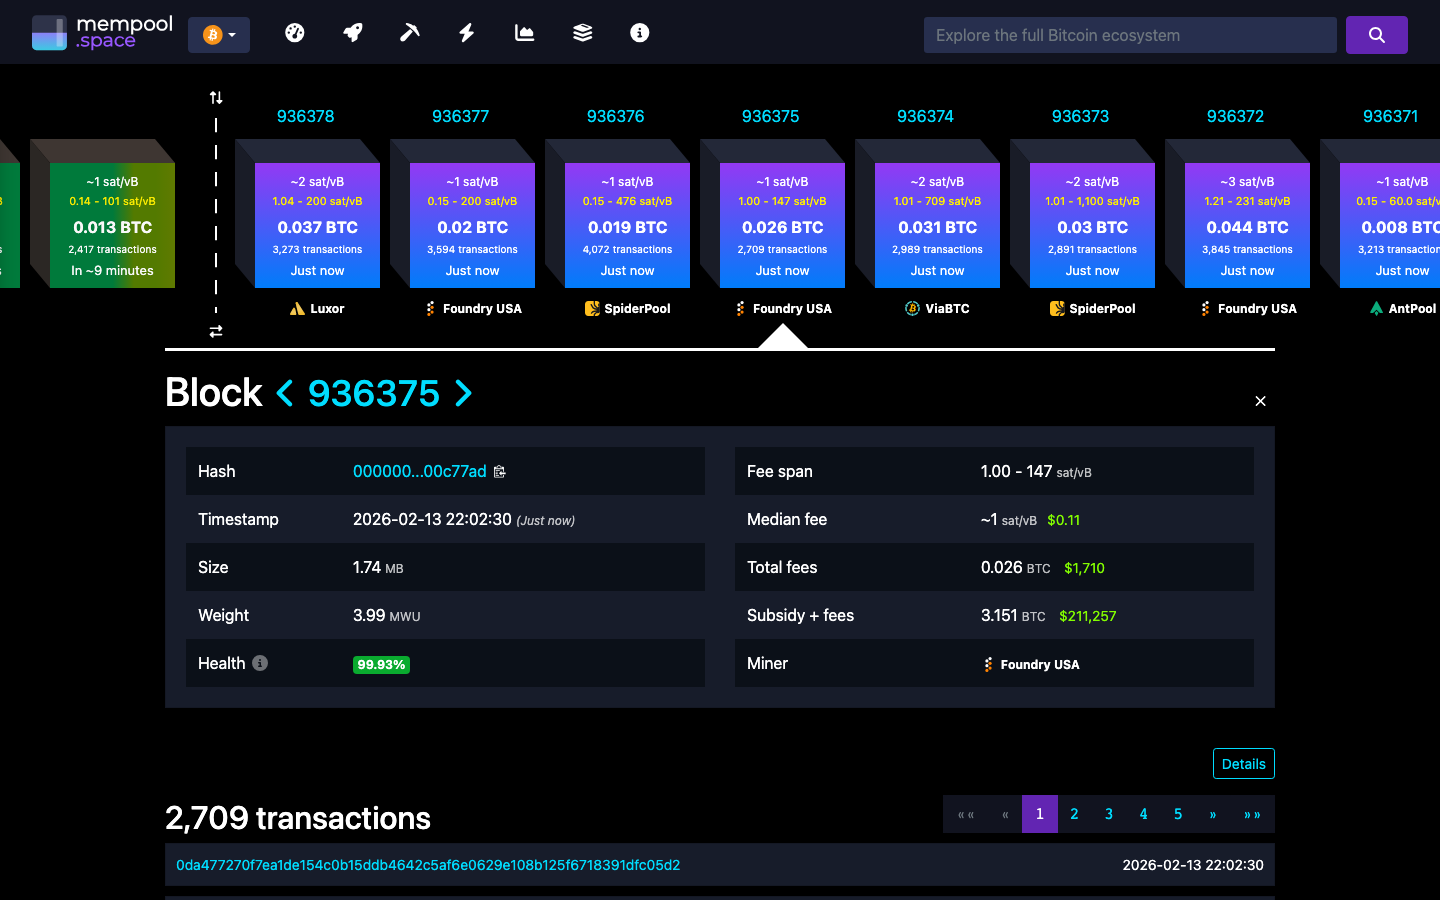The width and height of the screenshot is (1440, 900).
Task: Navigate to next block via right chevron
Action: pyautogui.click(x=463, y=394)
